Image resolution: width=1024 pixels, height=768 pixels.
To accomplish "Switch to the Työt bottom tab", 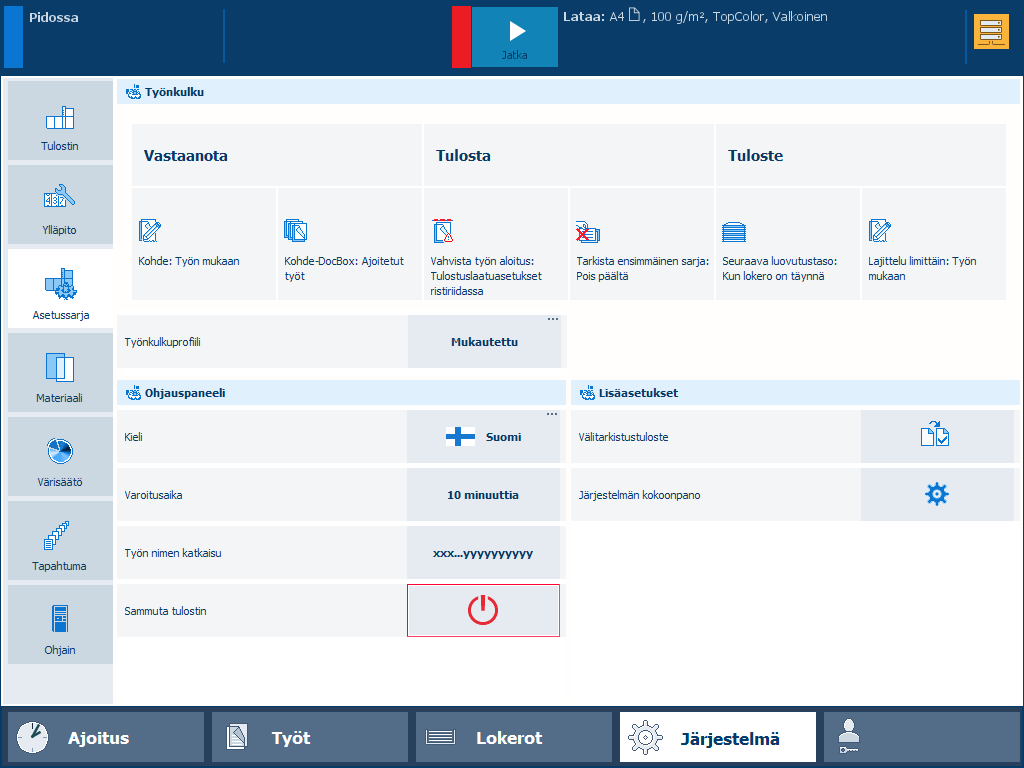I will (x=310, y=738).
